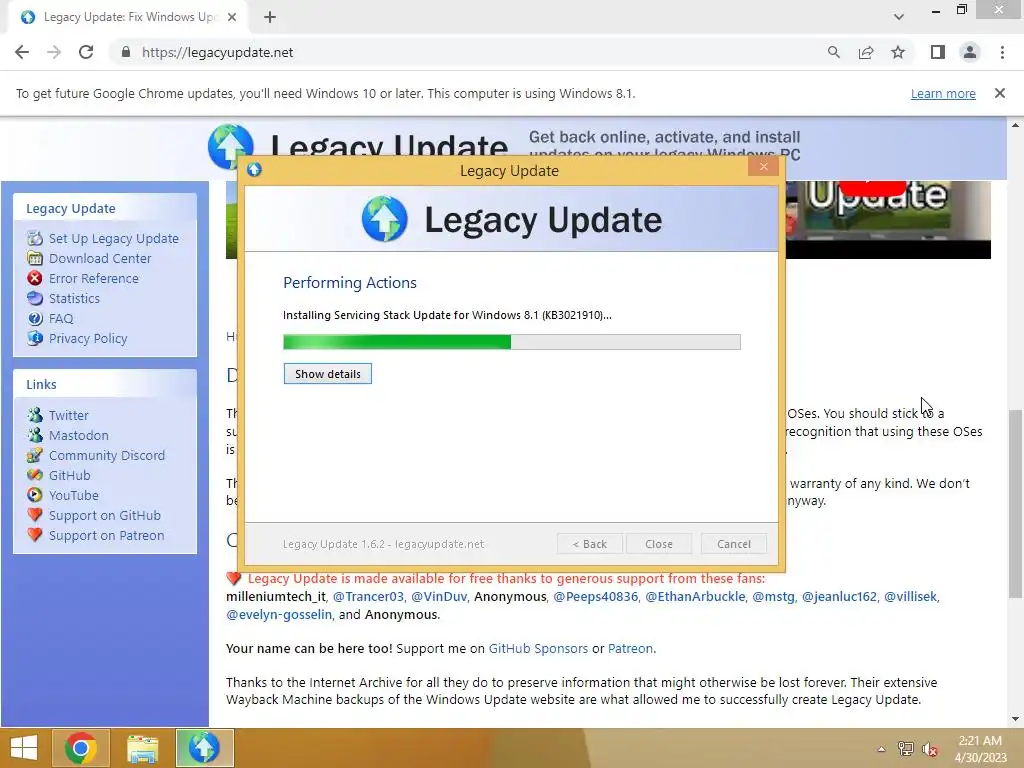Reload the page in Chrome

[x=86, y=52]
